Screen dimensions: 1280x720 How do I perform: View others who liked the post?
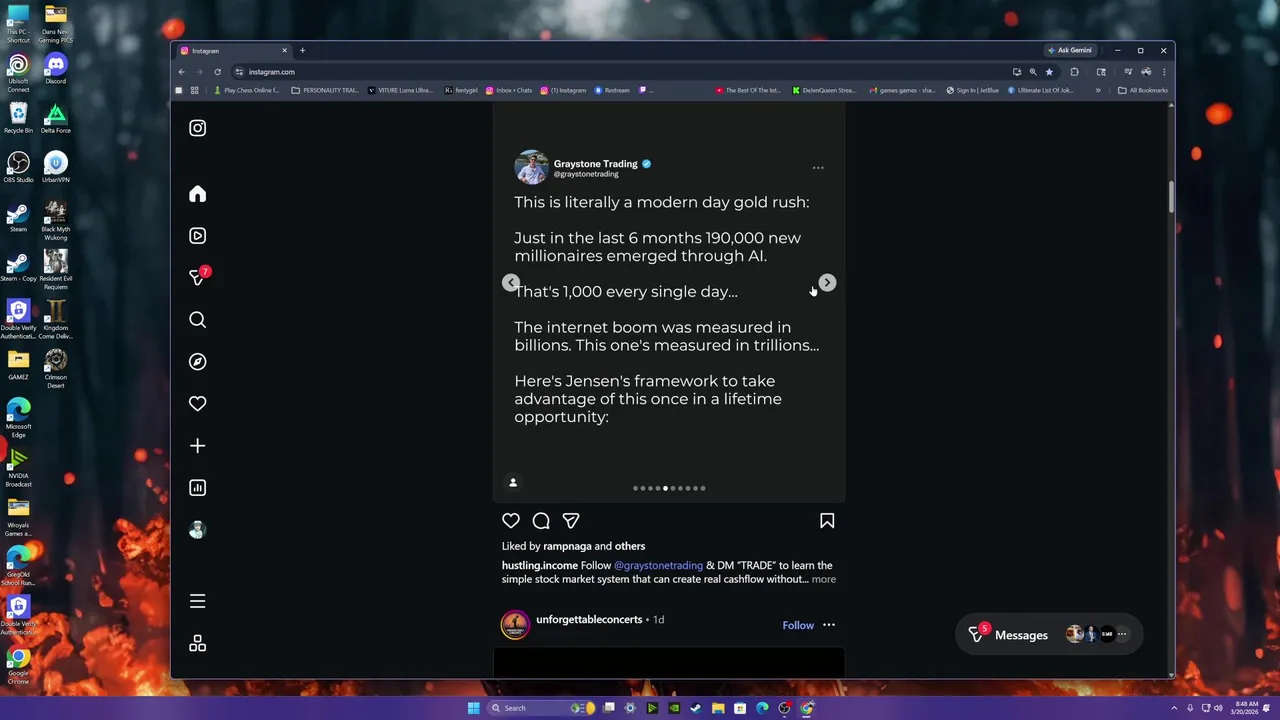[630, 546]
